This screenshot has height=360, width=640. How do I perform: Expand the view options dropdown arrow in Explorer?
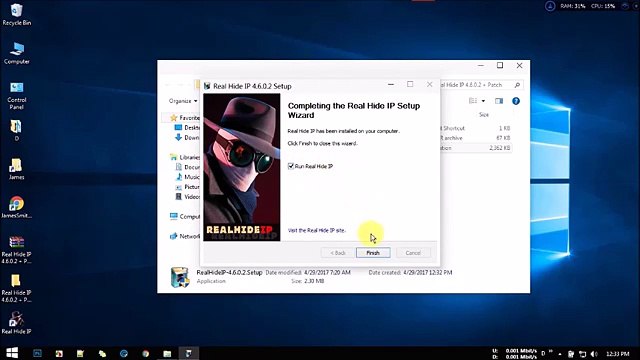[x=483, y=101]
